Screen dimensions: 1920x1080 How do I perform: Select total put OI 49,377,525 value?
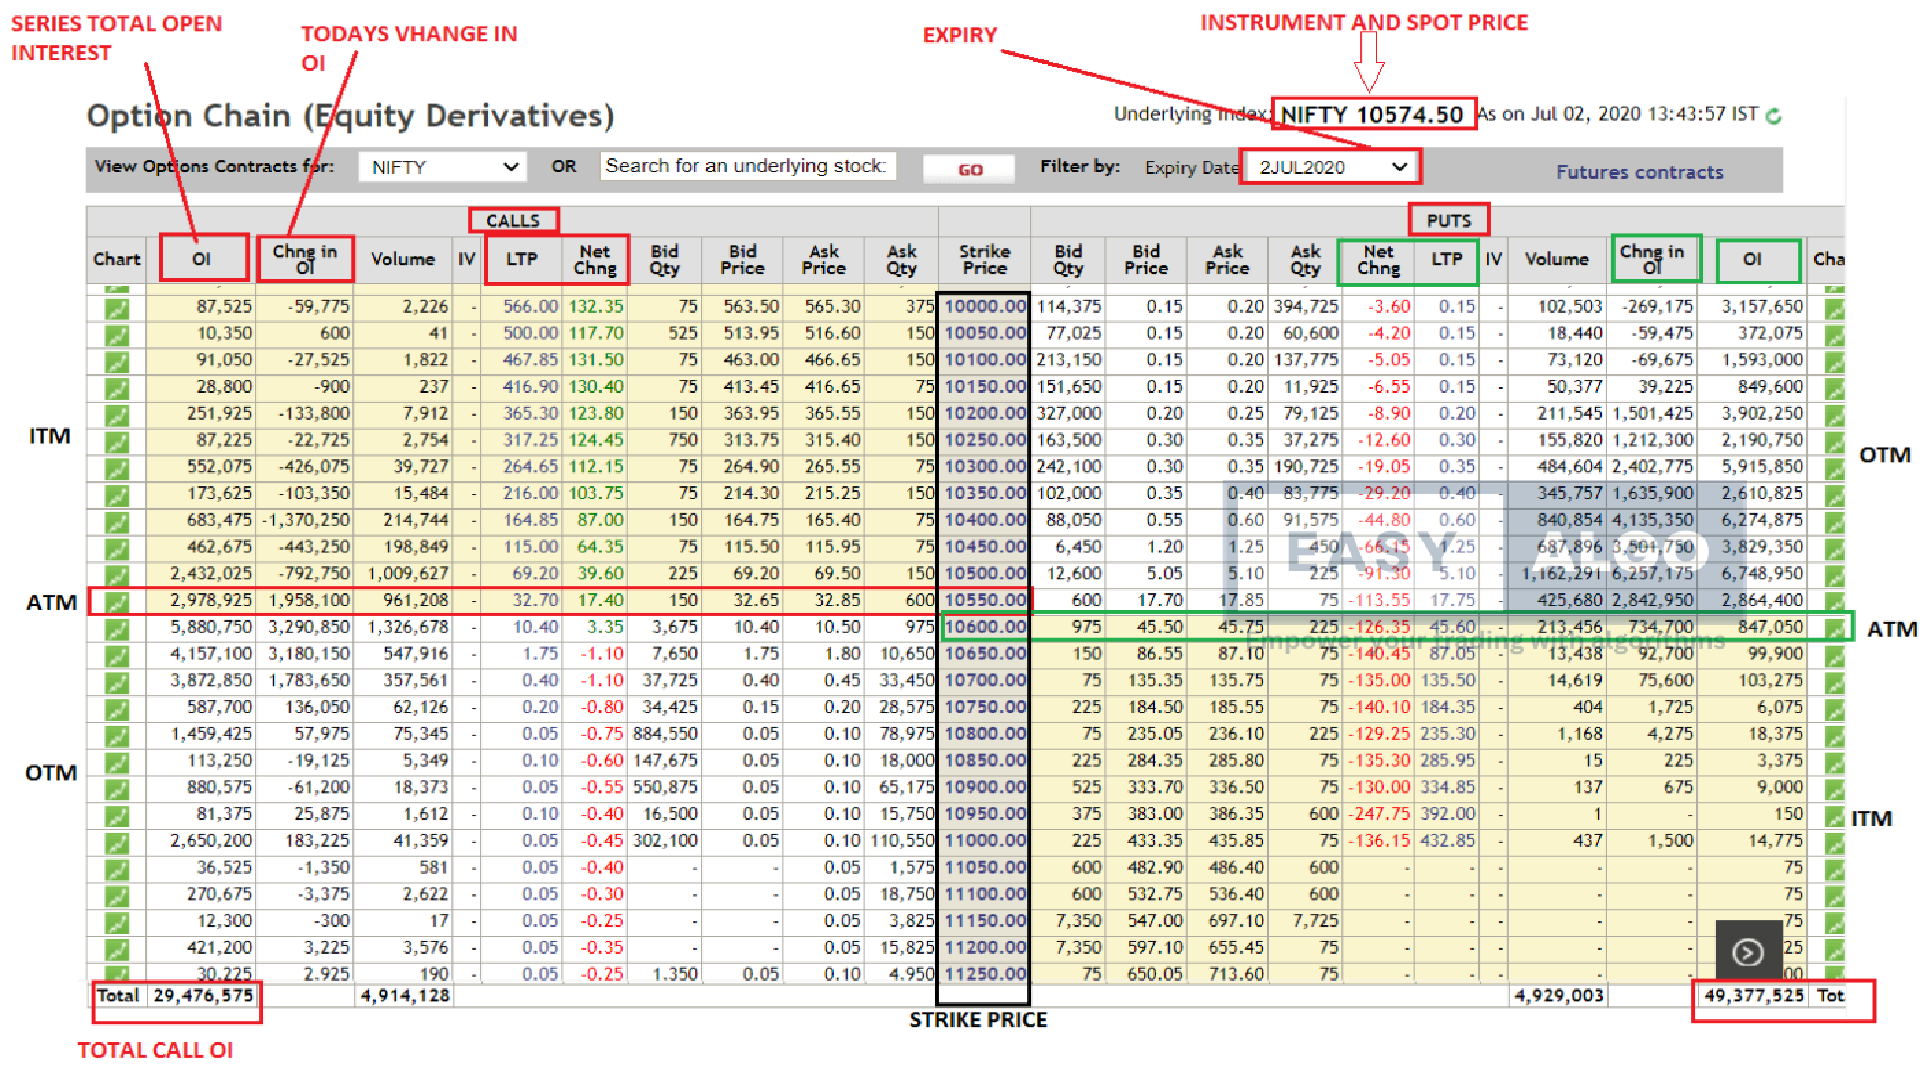(x=1754, y=995)
